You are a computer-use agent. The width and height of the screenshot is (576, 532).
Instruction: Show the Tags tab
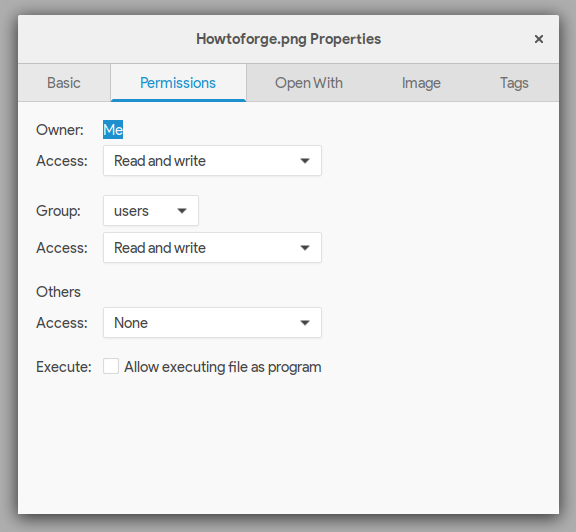(514, 83)
